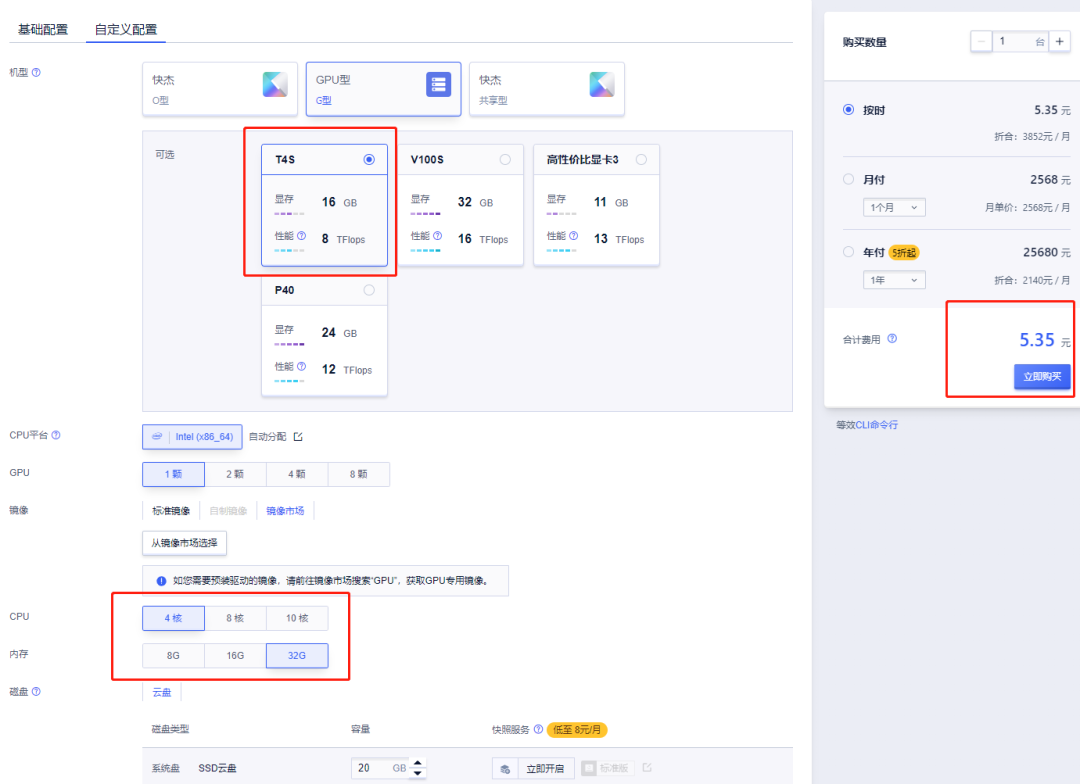Click the 5折起 discount badge

click(904, 252)
